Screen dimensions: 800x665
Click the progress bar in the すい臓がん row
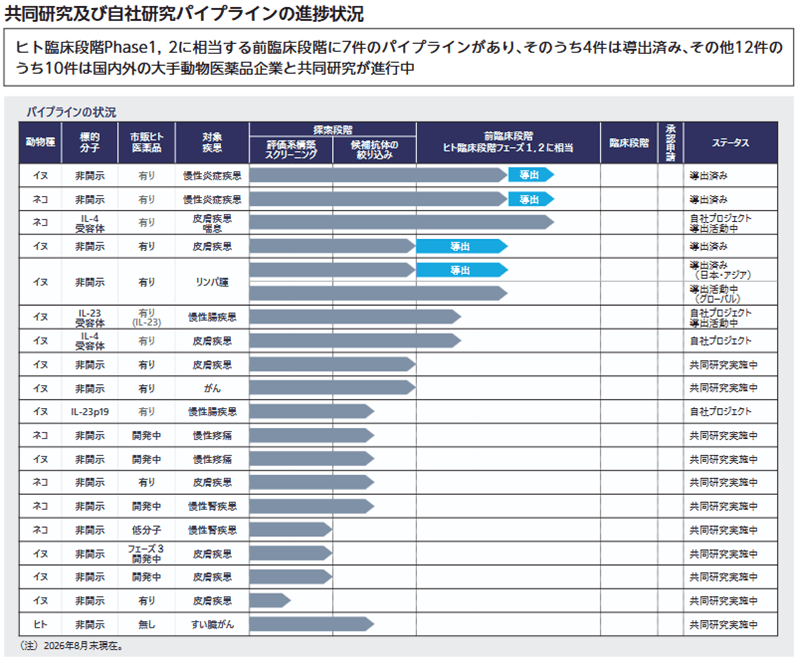(312, 624)
